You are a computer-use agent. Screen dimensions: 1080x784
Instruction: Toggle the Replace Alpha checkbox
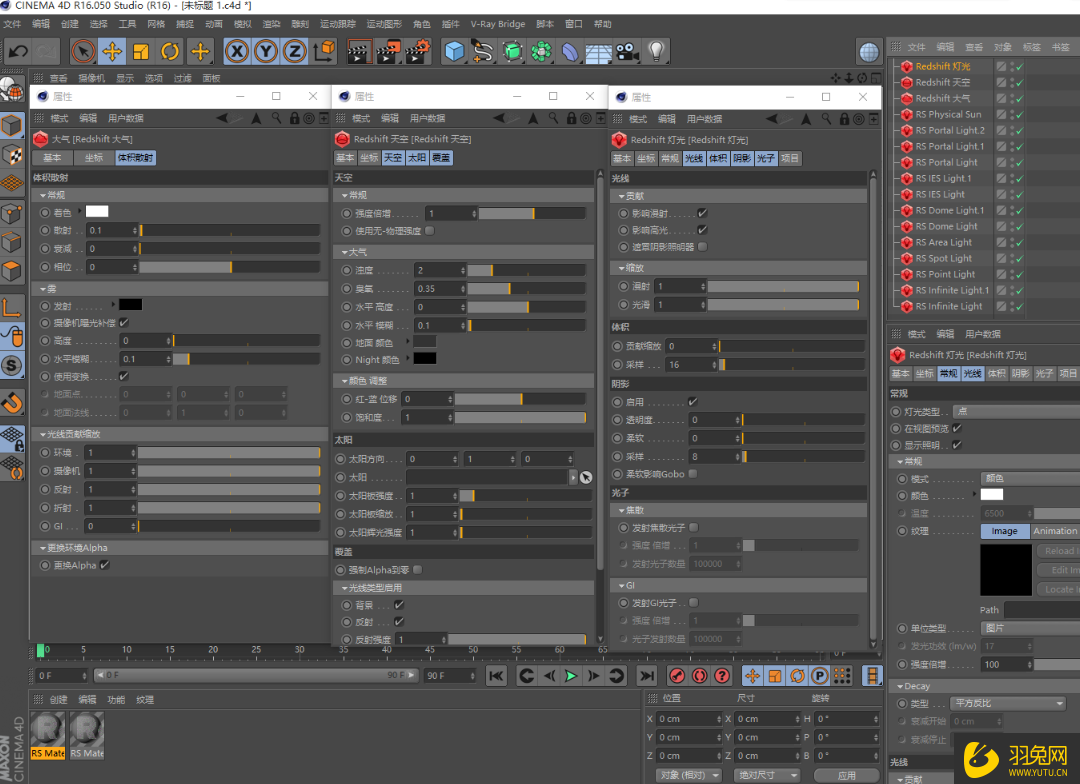(105, 565)
